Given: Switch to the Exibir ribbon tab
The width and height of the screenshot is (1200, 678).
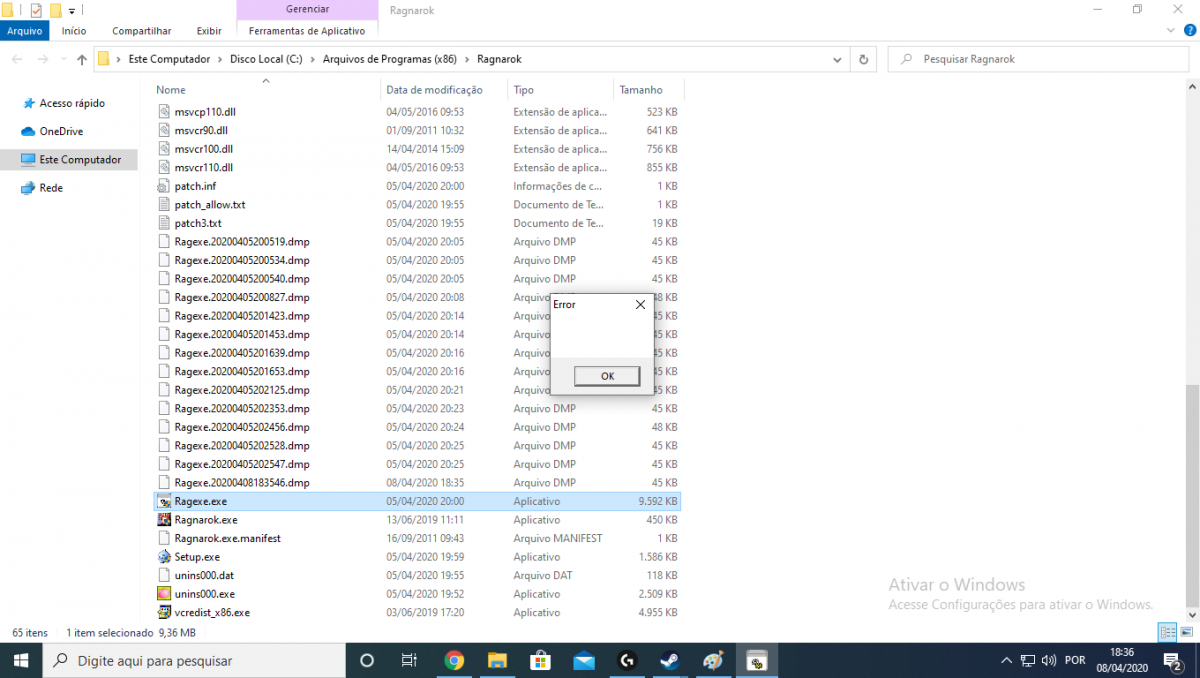Looking at the screenshot, I should [209, 31].
